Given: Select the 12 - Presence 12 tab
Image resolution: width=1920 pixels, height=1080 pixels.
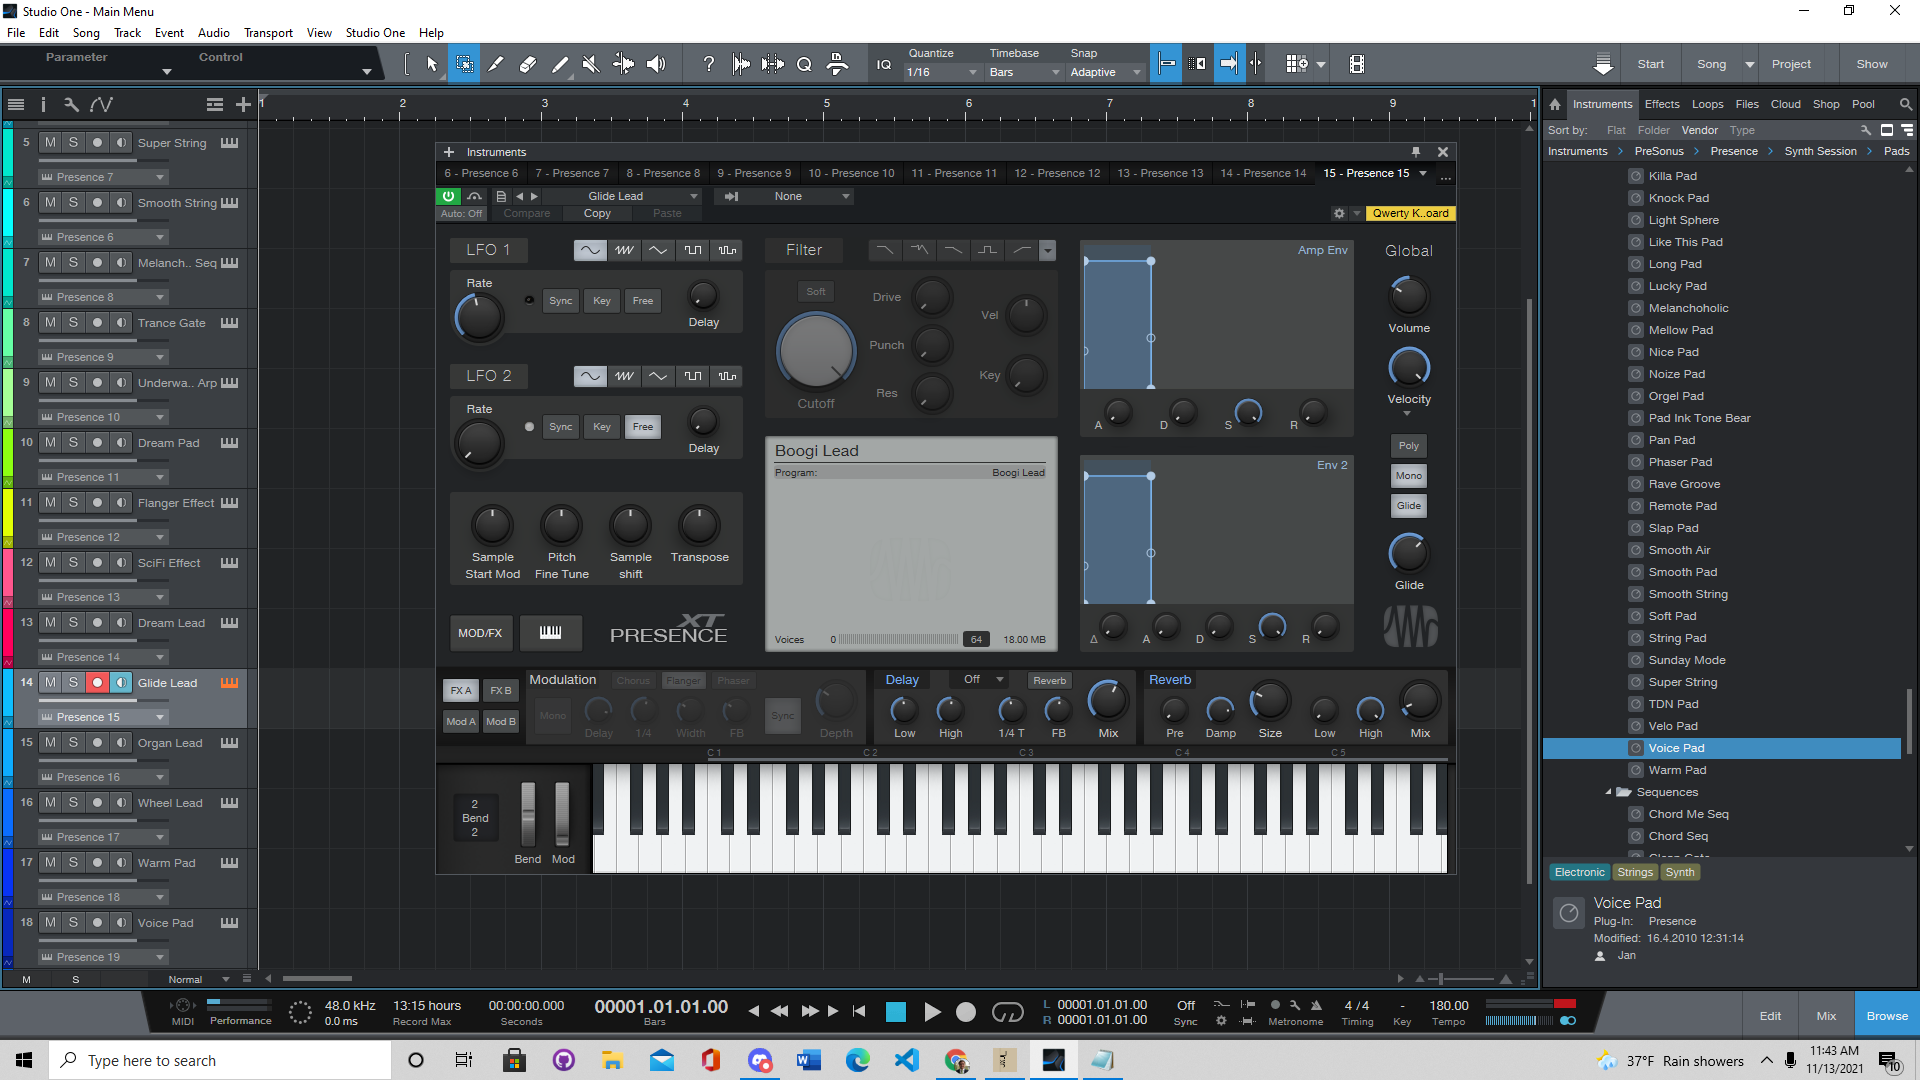Looking at the screenshot, I should pos(1057,173).
